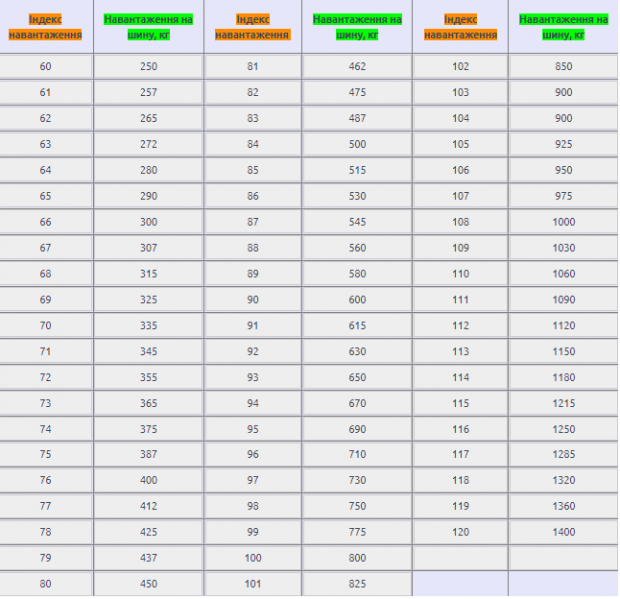Click the load index 120 cell

point(460,533)
